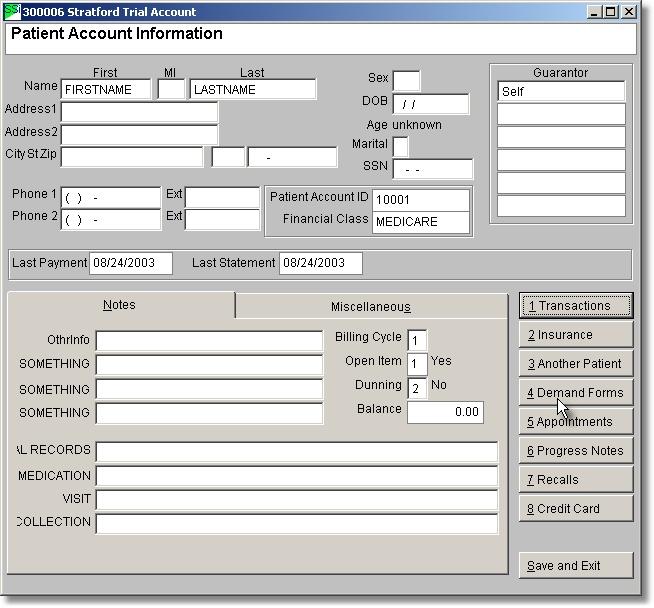
Task: Open the 2 Insurance button
Action: click(x=576, y=335)
